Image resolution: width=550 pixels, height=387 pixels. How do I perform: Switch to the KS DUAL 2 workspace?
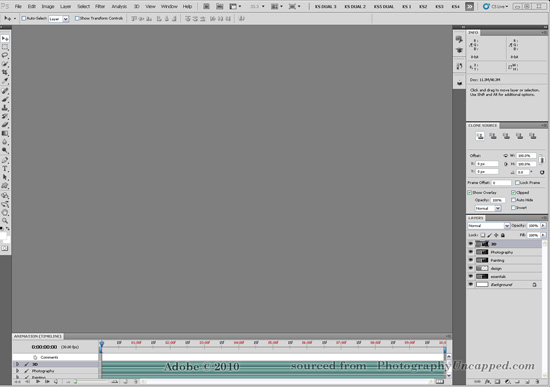tap(355, 7)
